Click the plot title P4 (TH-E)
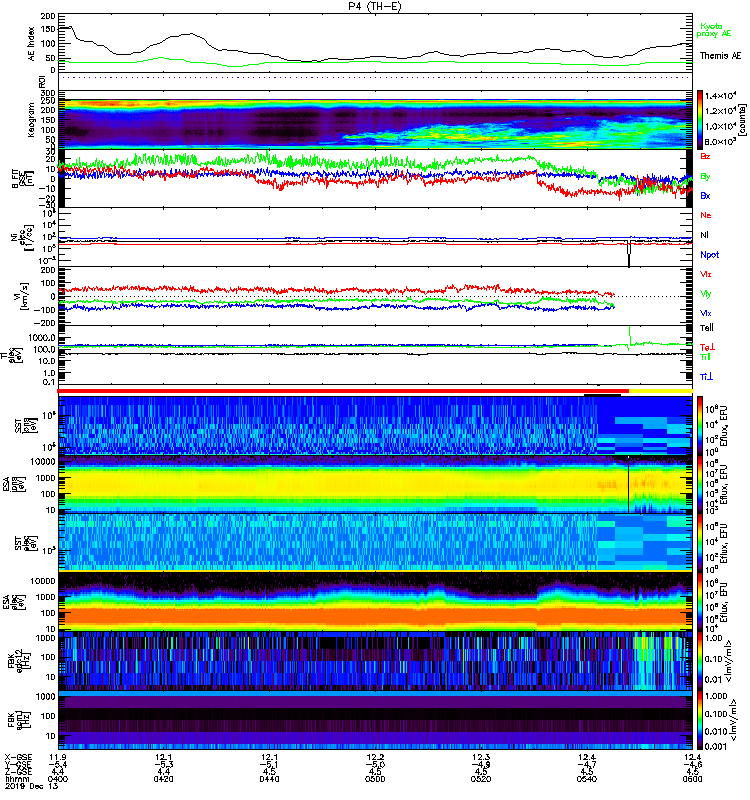 (375, 6)
